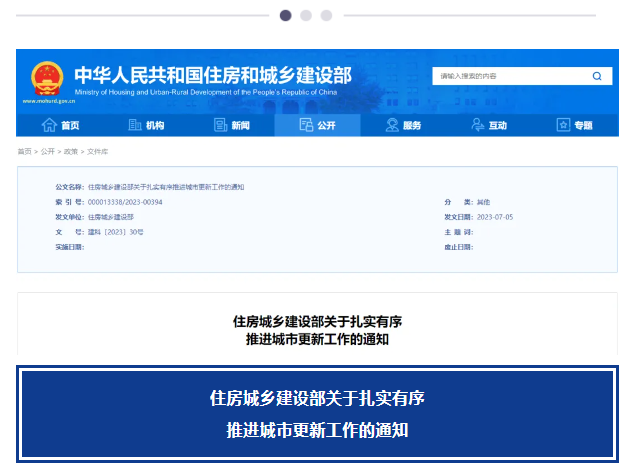Open 政策 in the breadcrumb trail
Screen dimensions: 627x464
tap(71, 151)
